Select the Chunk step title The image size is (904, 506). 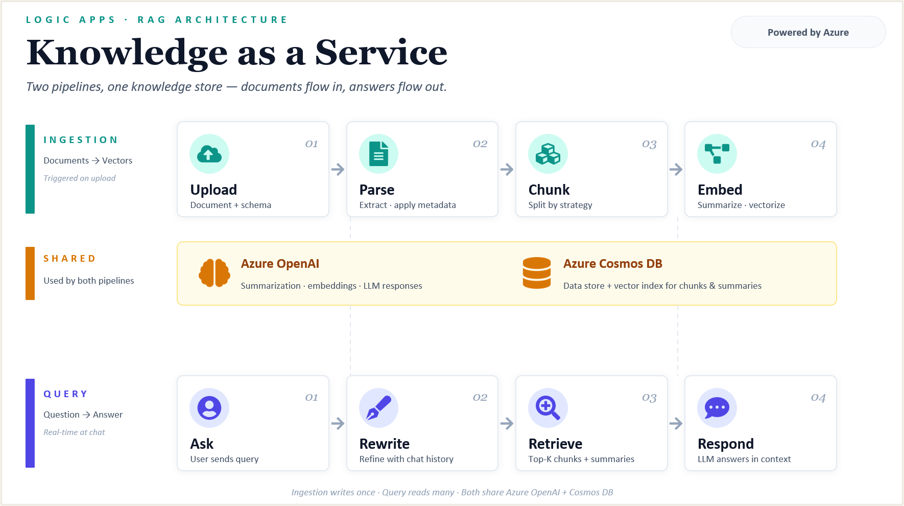click(x=549, y=190)
